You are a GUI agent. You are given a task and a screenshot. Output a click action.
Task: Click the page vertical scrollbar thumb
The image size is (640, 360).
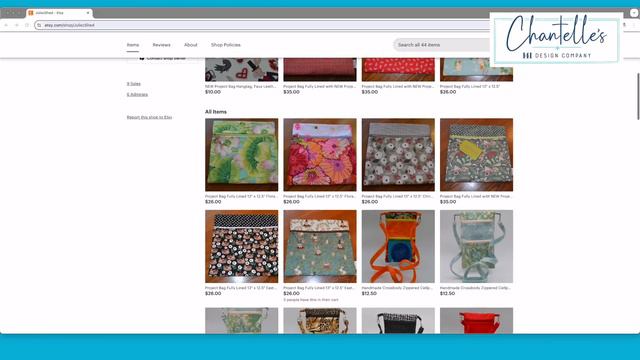point(638,96)
